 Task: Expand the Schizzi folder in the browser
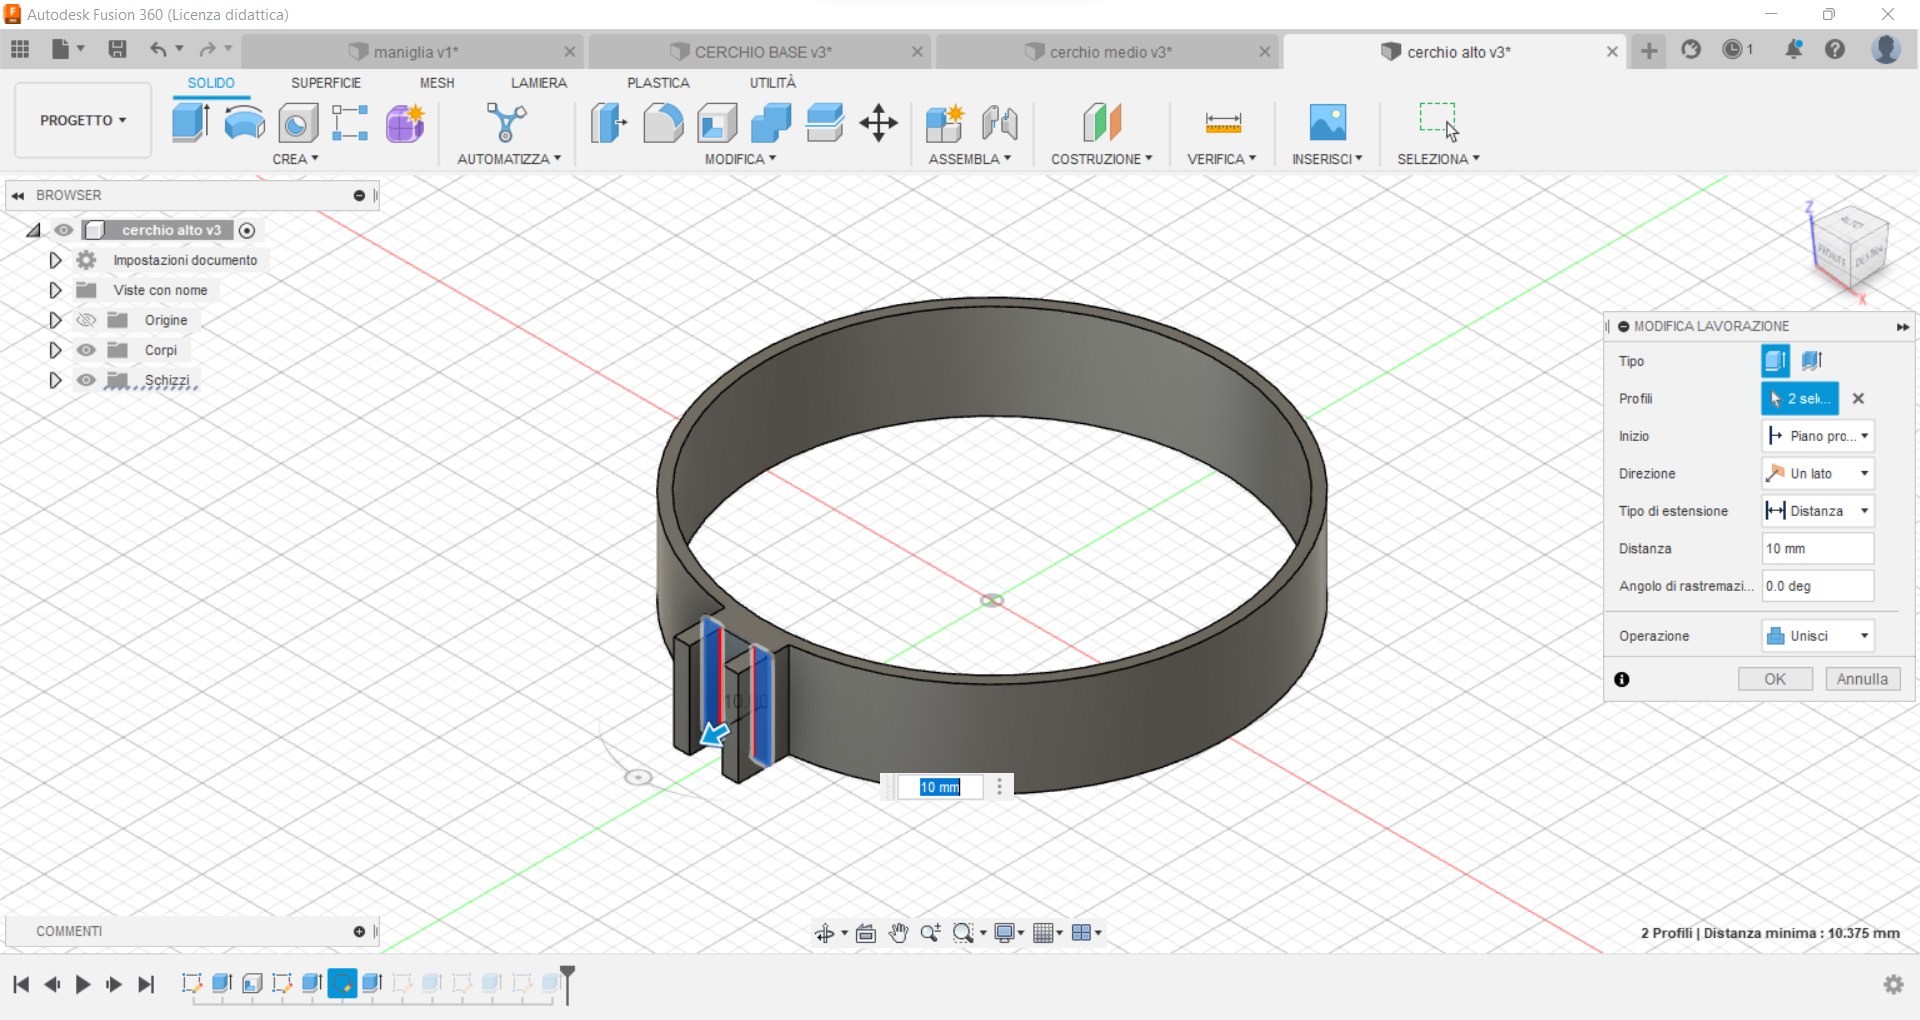(x=55, y=380)
